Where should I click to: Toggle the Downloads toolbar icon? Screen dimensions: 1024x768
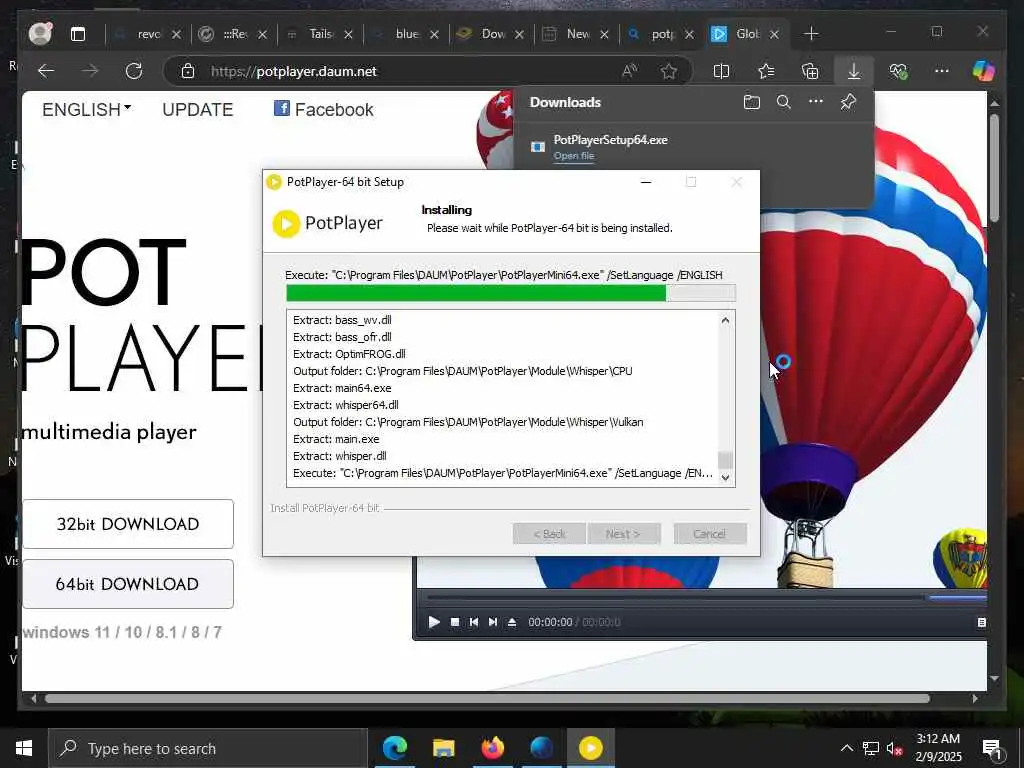[854, 71]
